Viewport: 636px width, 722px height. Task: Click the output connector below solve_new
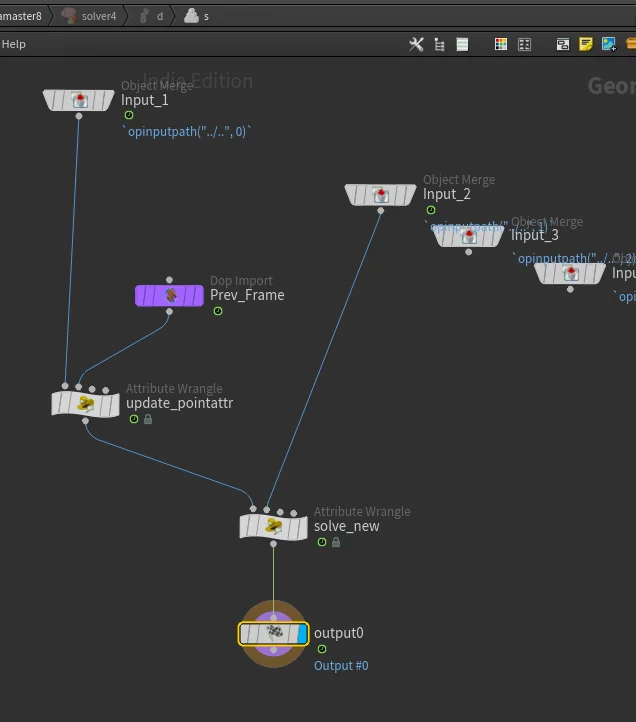(274, 545)
